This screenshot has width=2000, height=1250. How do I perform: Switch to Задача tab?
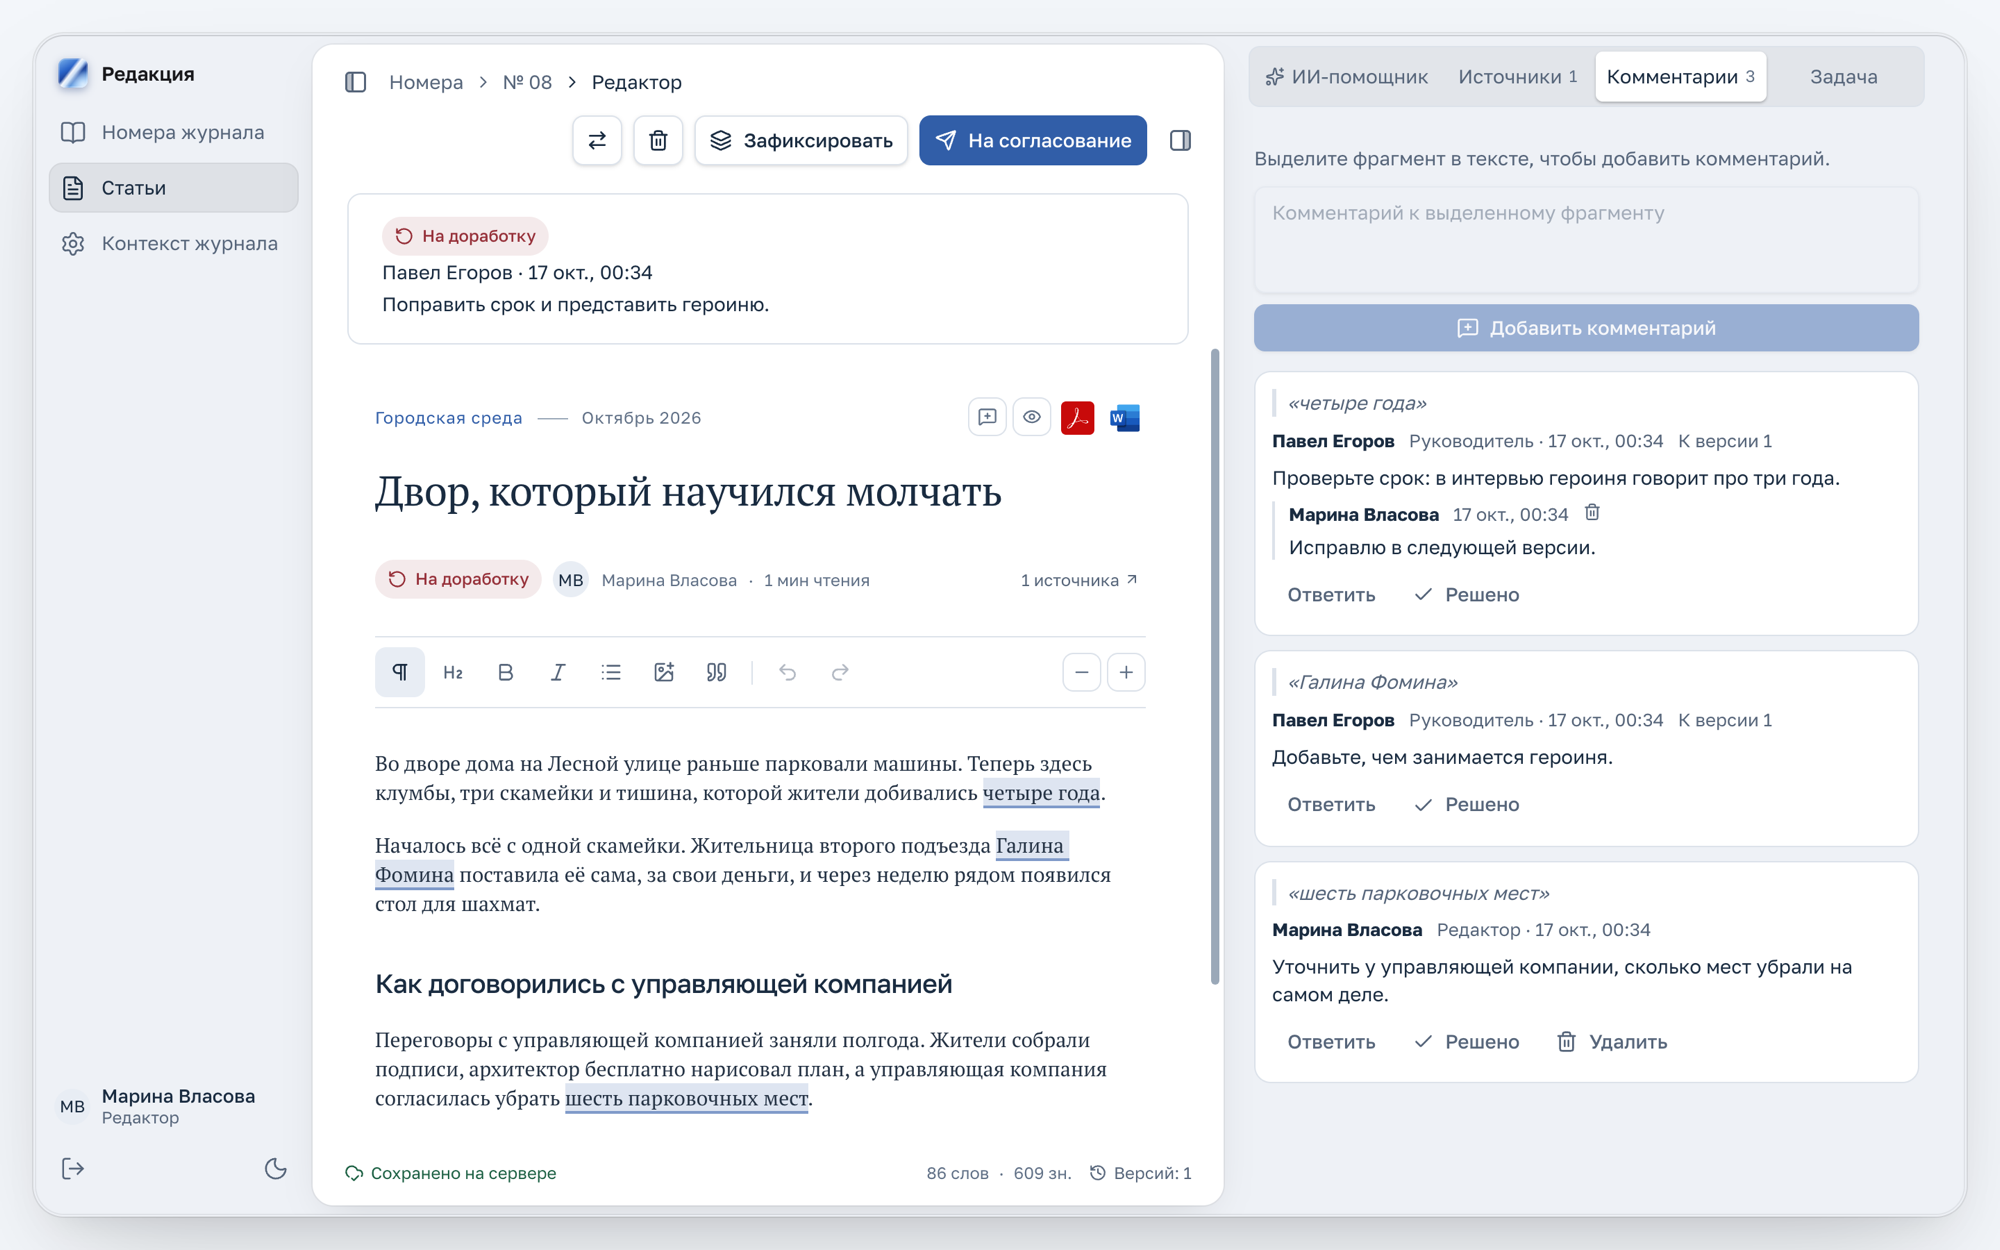(x=1844, y=77)
